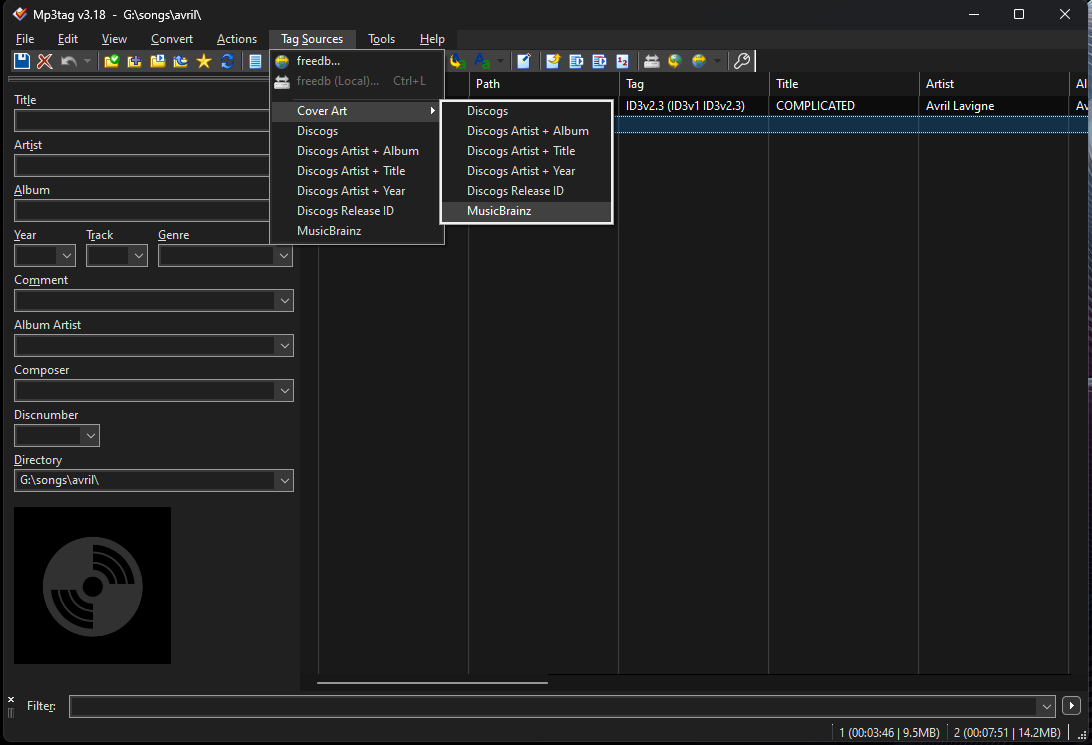Open the Year dropdown list
Screen dimensions: 1092x745
[x=66, y=256]
